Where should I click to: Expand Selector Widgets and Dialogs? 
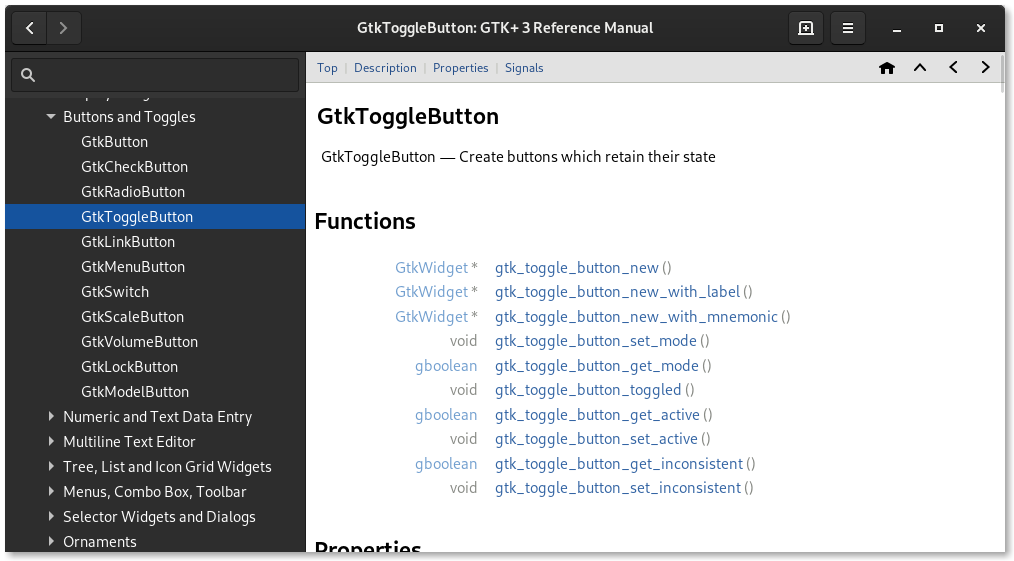pyautogui.click(x=51, y=517)
